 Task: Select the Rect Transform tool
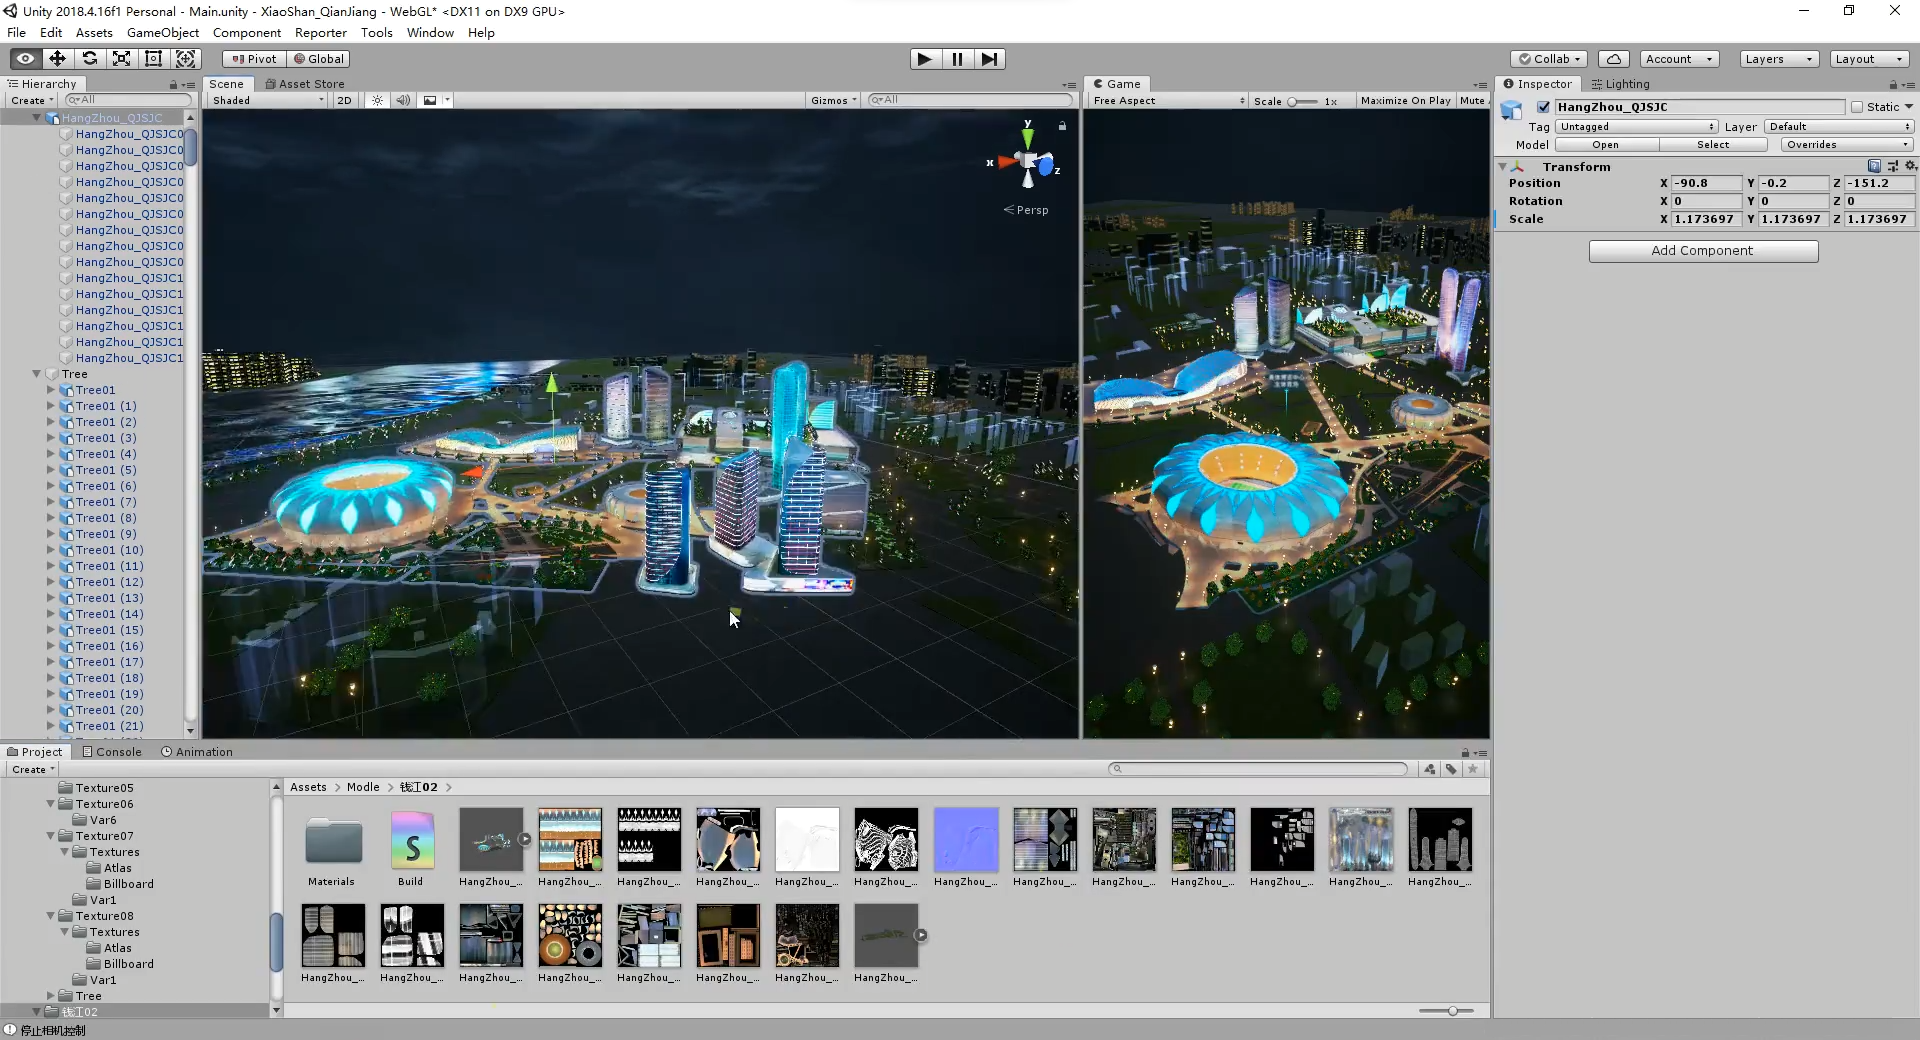click(153, 59)
